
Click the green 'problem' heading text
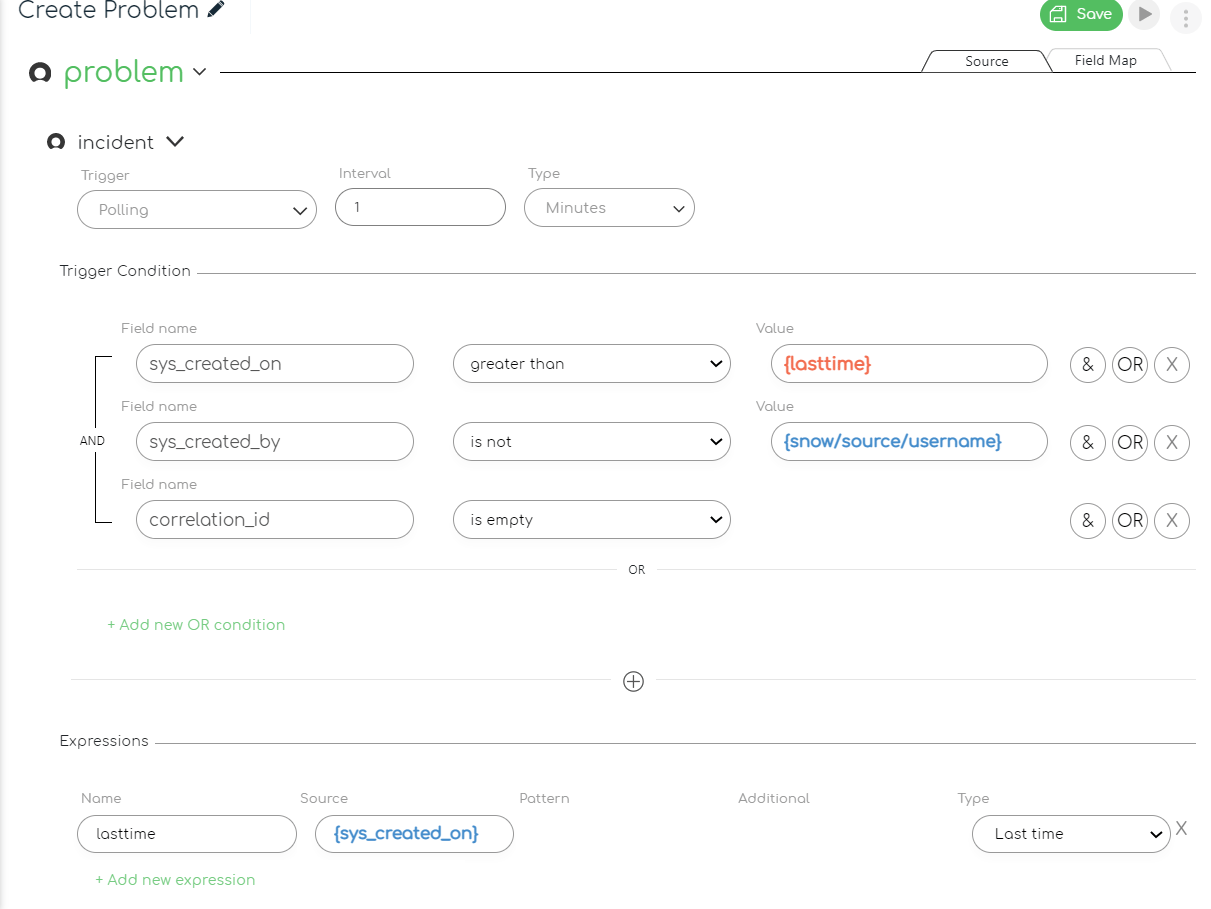(124, 72)
